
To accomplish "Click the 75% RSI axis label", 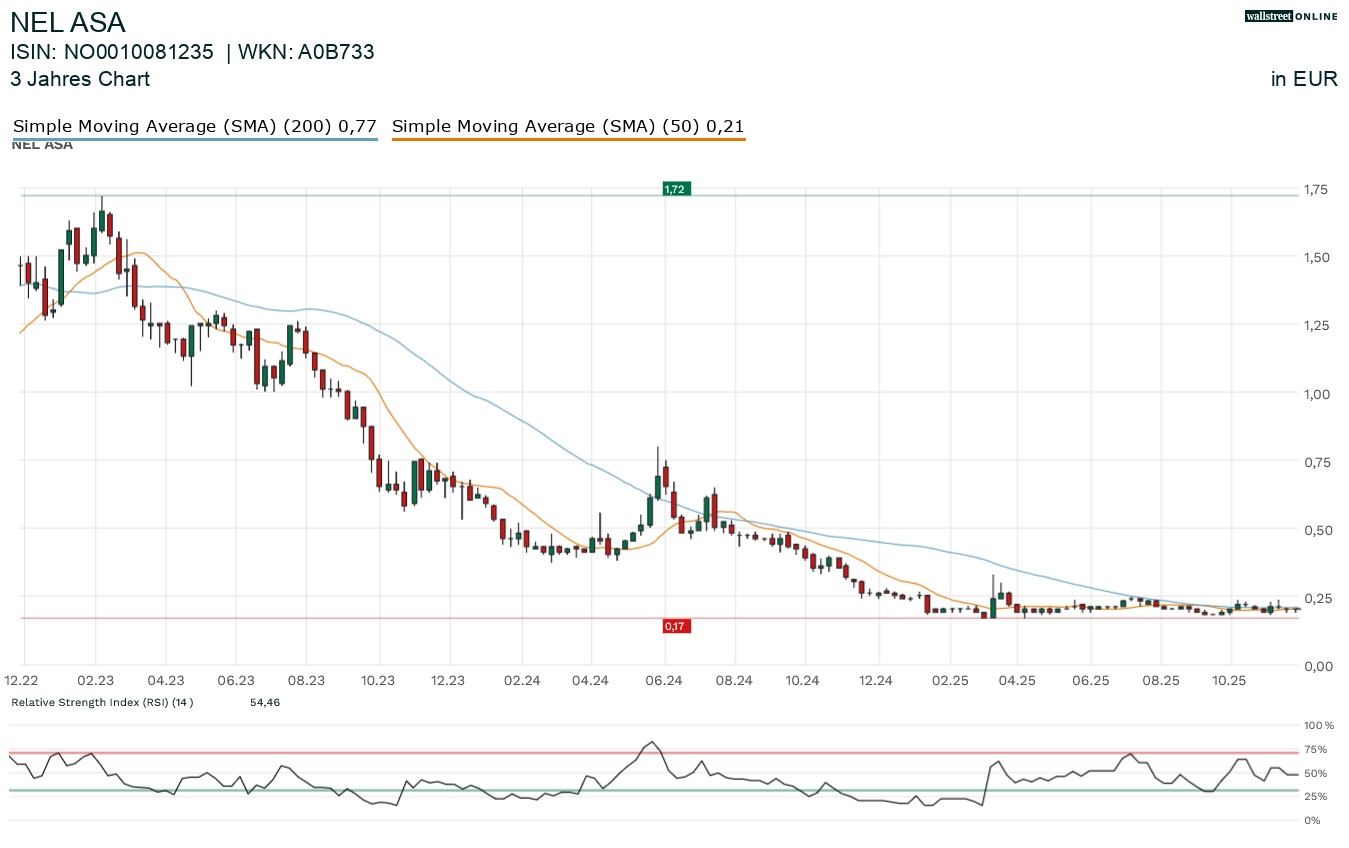I will coord(1316,749).
